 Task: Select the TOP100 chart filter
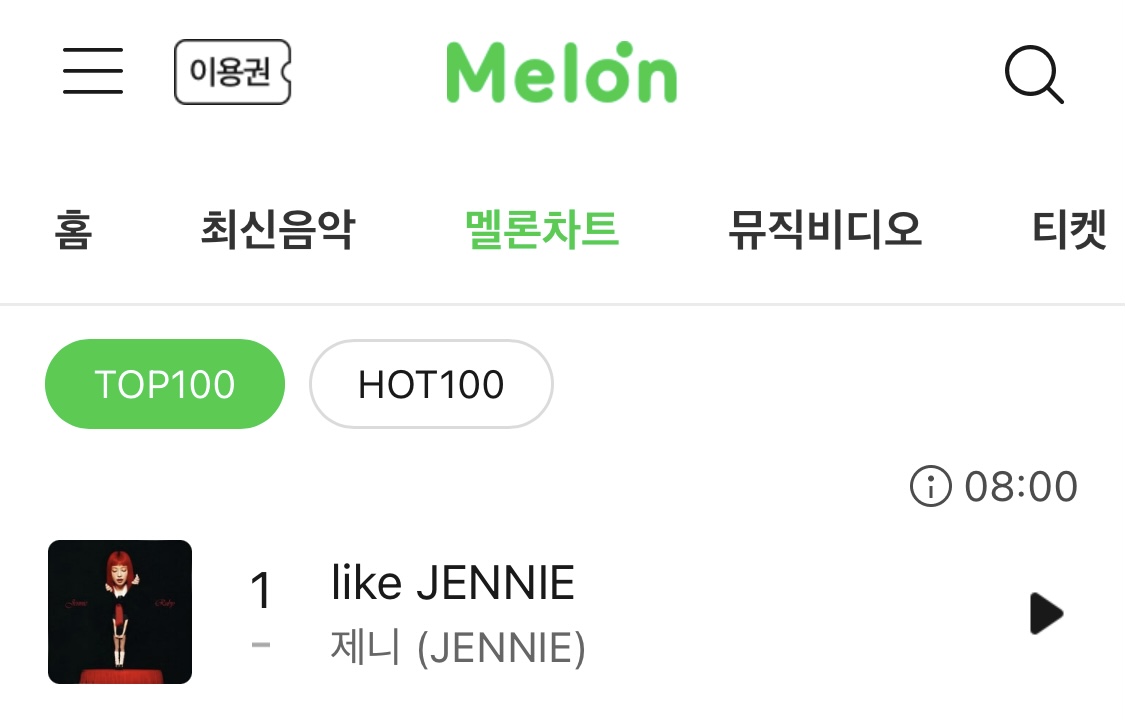tap(165, 384)
